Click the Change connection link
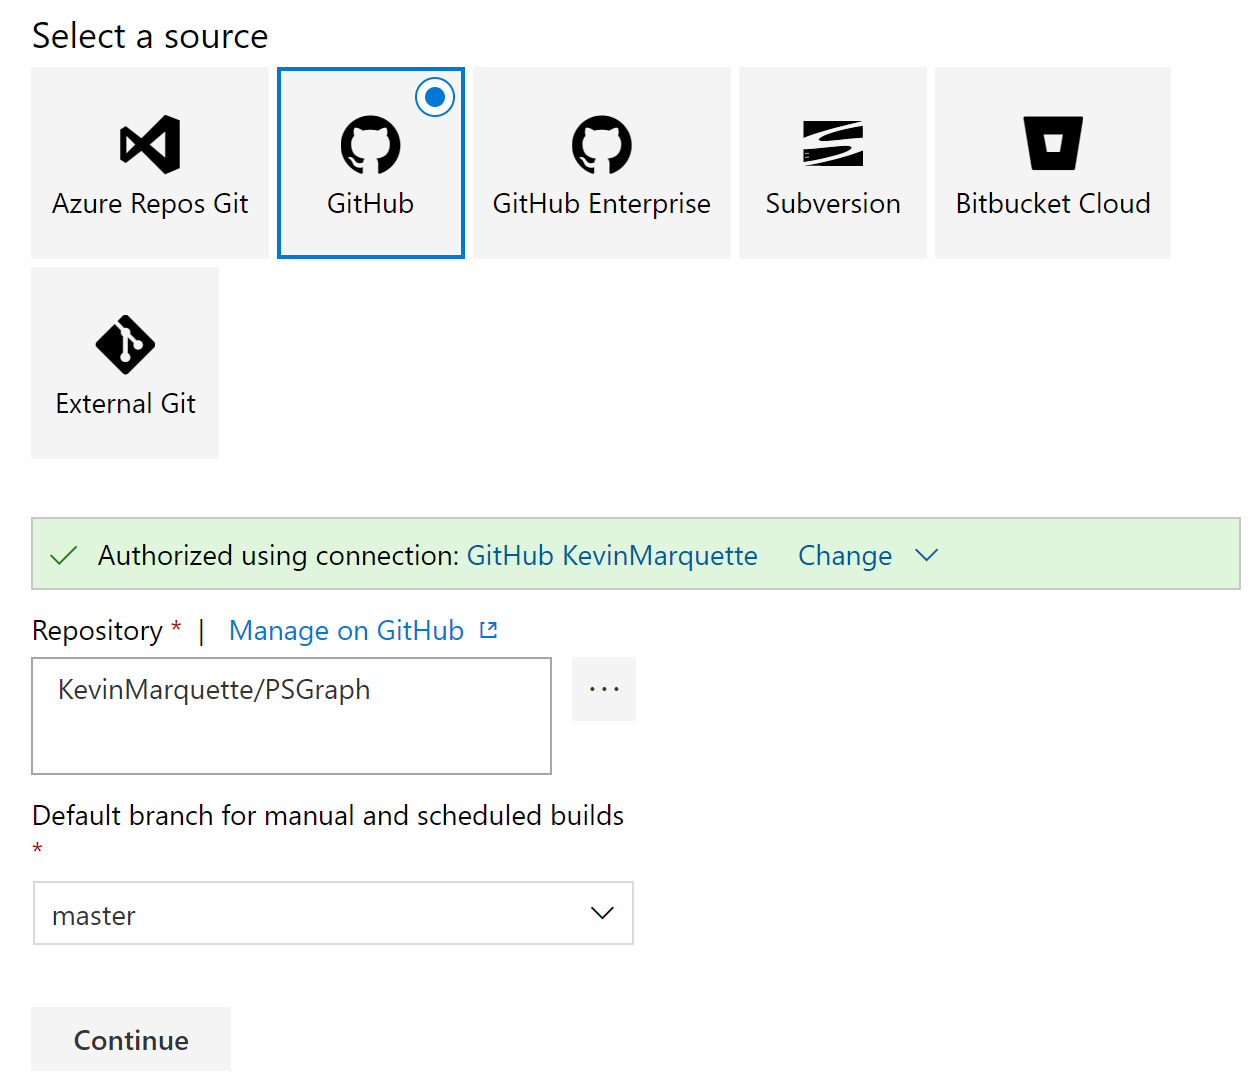Image resolution: width=1259 pixels, height=1091 pixels. coord(845,555)
